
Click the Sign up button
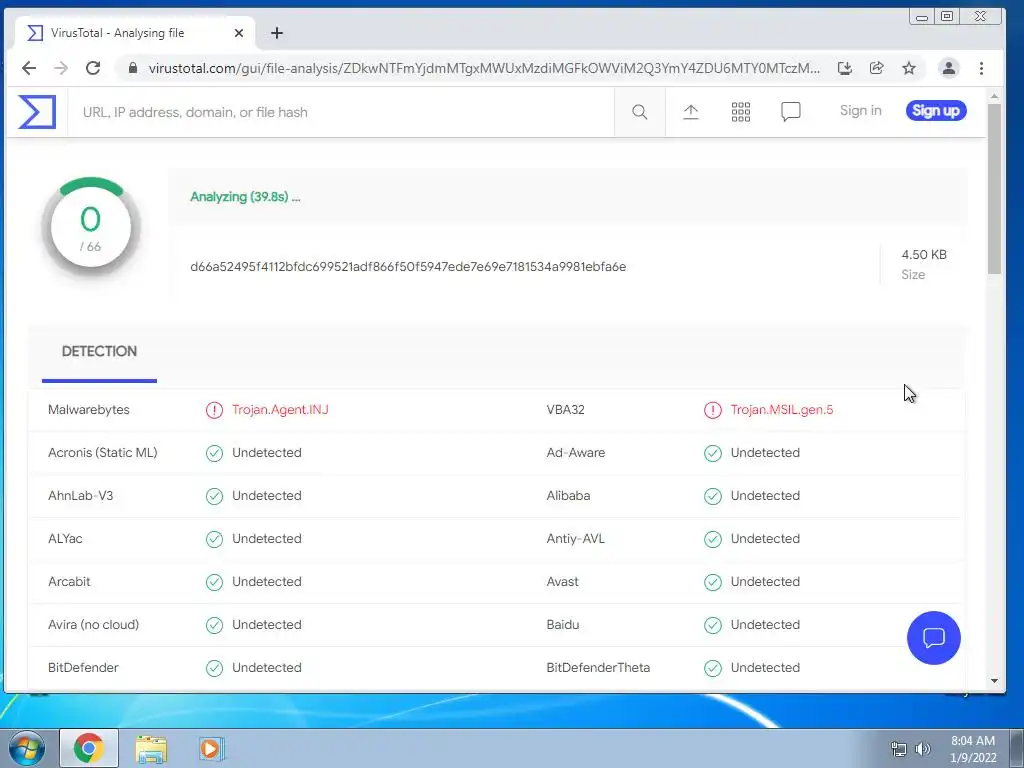click(936, 110)
